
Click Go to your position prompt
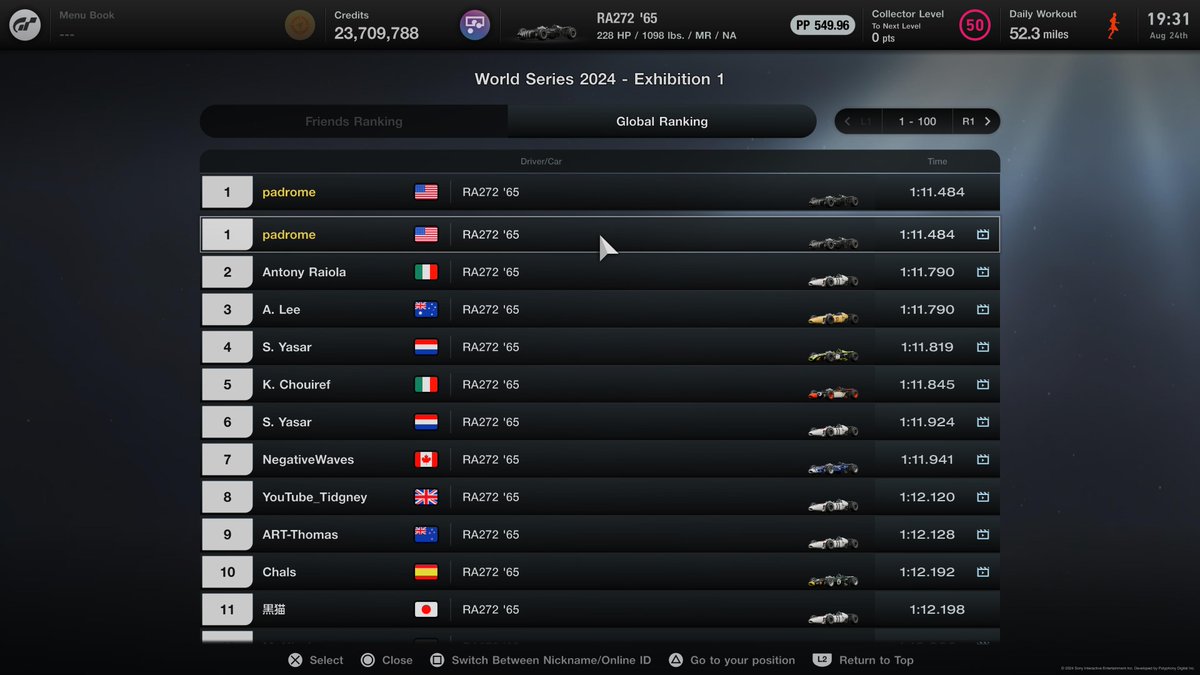point(731,660)
